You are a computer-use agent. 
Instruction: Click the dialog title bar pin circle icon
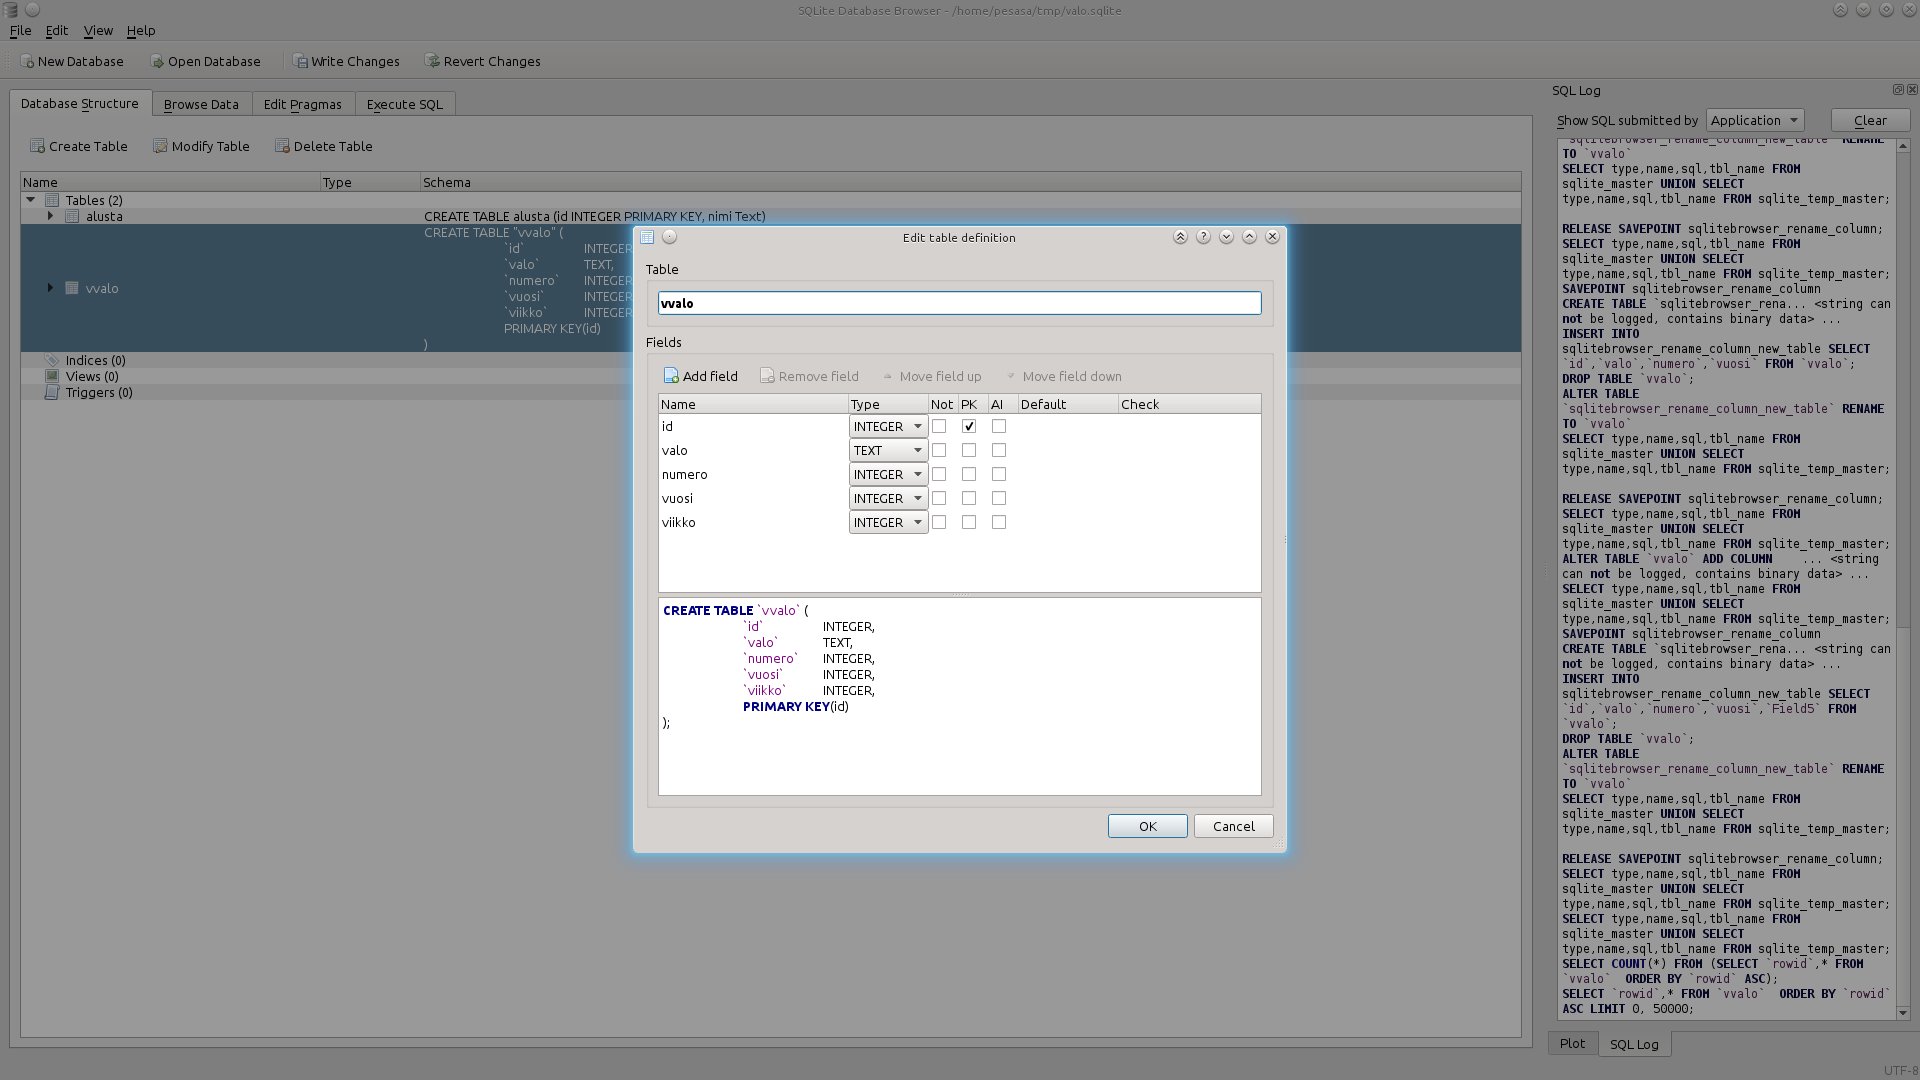point(670,237)
